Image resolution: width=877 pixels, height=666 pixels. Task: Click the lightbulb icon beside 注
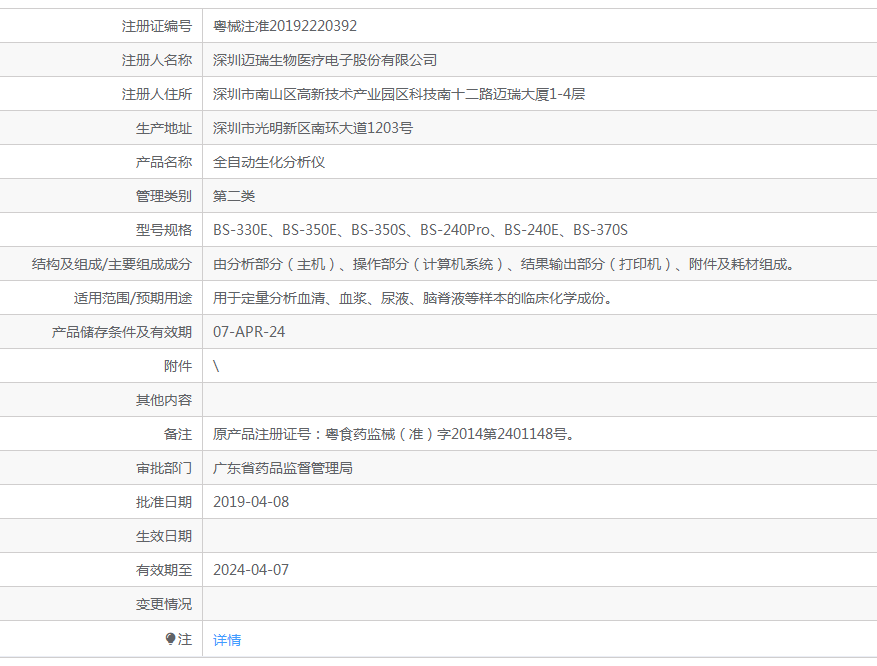pyautogui.click(x=171, y=639)
